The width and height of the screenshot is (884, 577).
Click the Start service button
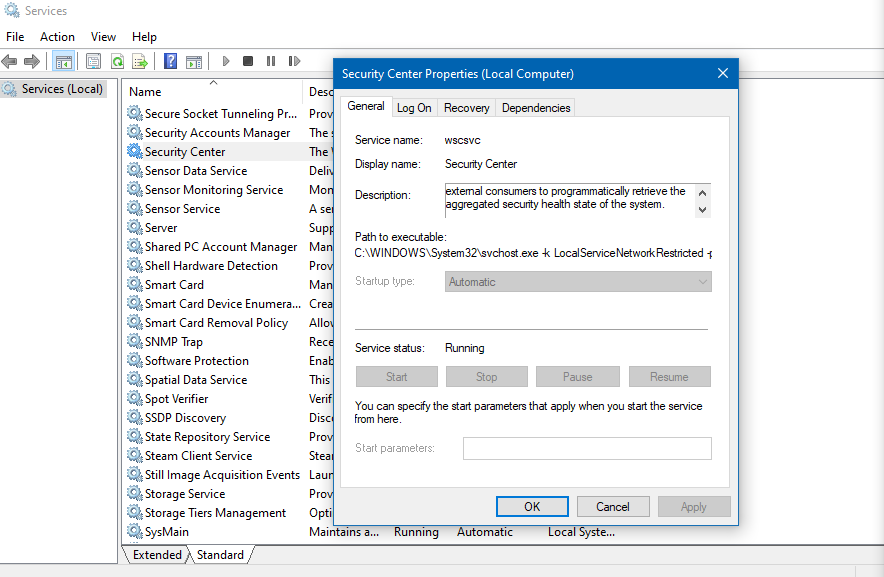396,377
